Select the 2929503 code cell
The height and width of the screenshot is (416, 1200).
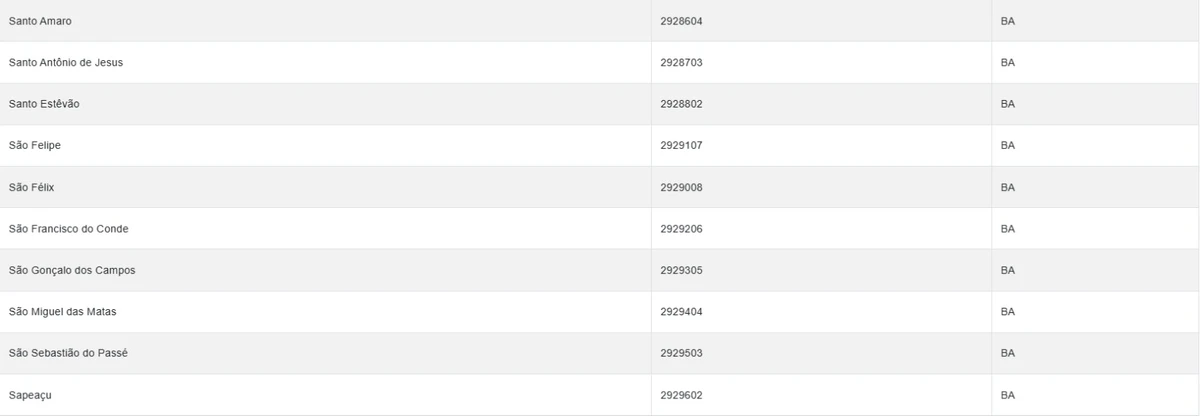click(x=681, y=354)
